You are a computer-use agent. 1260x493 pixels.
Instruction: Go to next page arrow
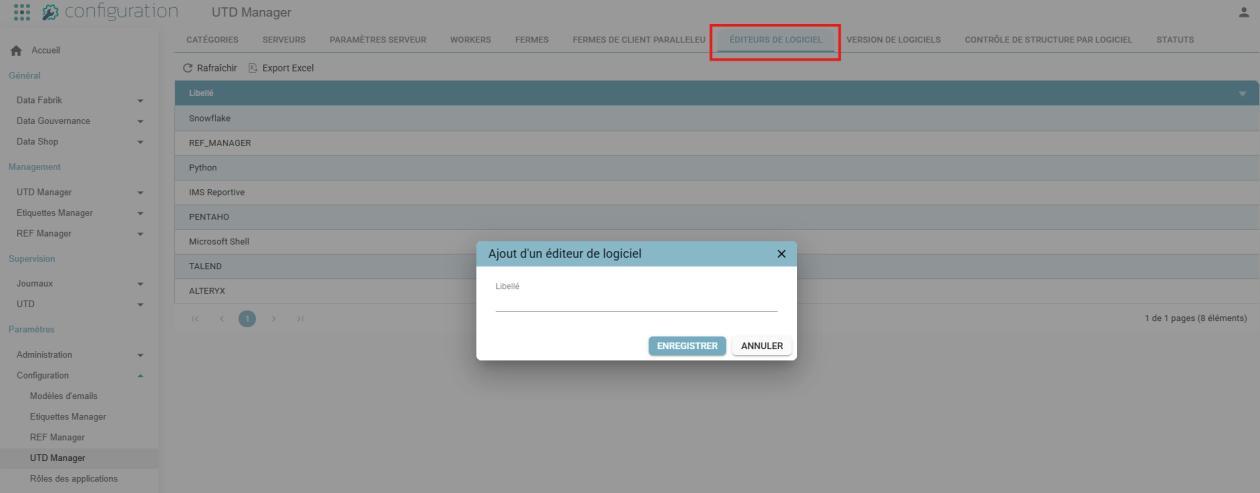[x=273, y=318]
